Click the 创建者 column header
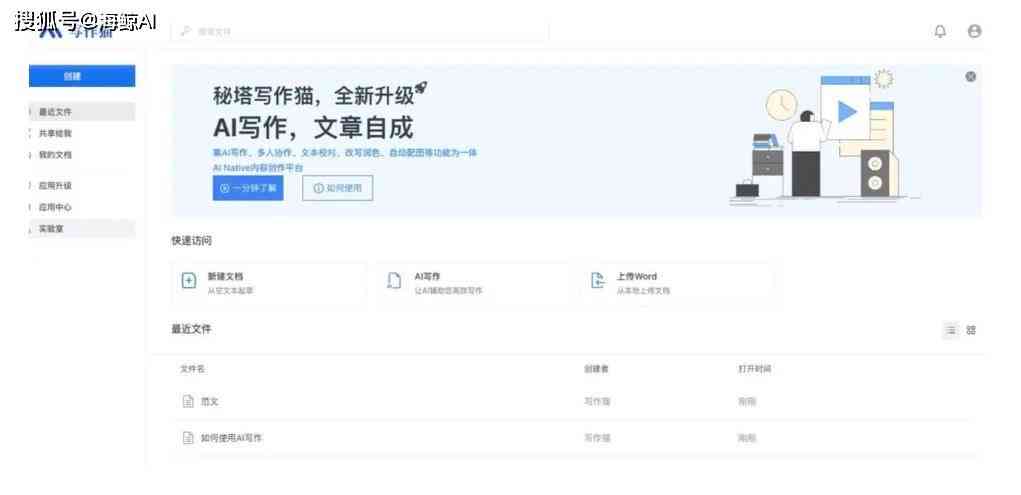Viewport: 1021px width, 495px height. [596, 369]
